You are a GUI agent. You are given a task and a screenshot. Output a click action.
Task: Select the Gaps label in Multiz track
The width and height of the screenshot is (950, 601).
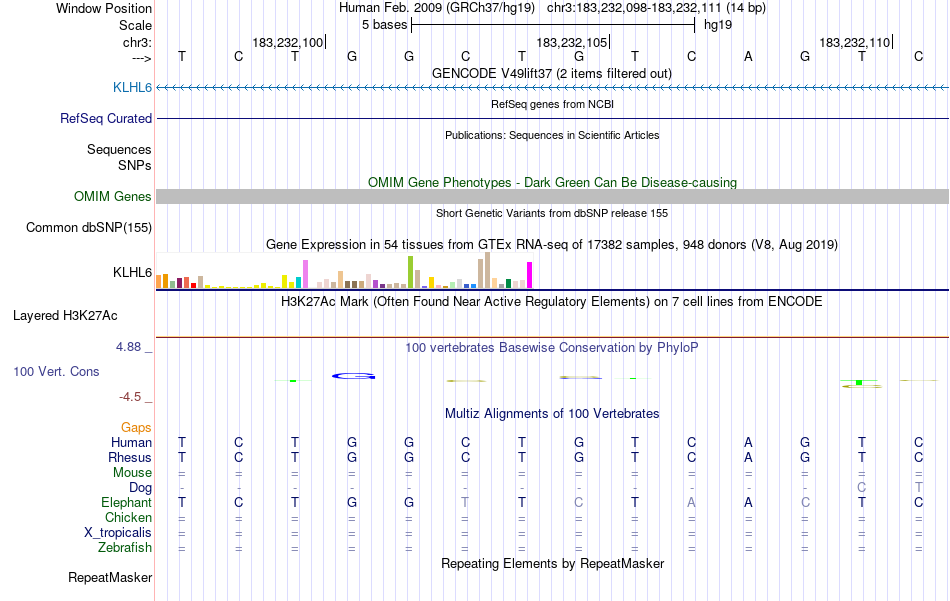coord(136,427)
